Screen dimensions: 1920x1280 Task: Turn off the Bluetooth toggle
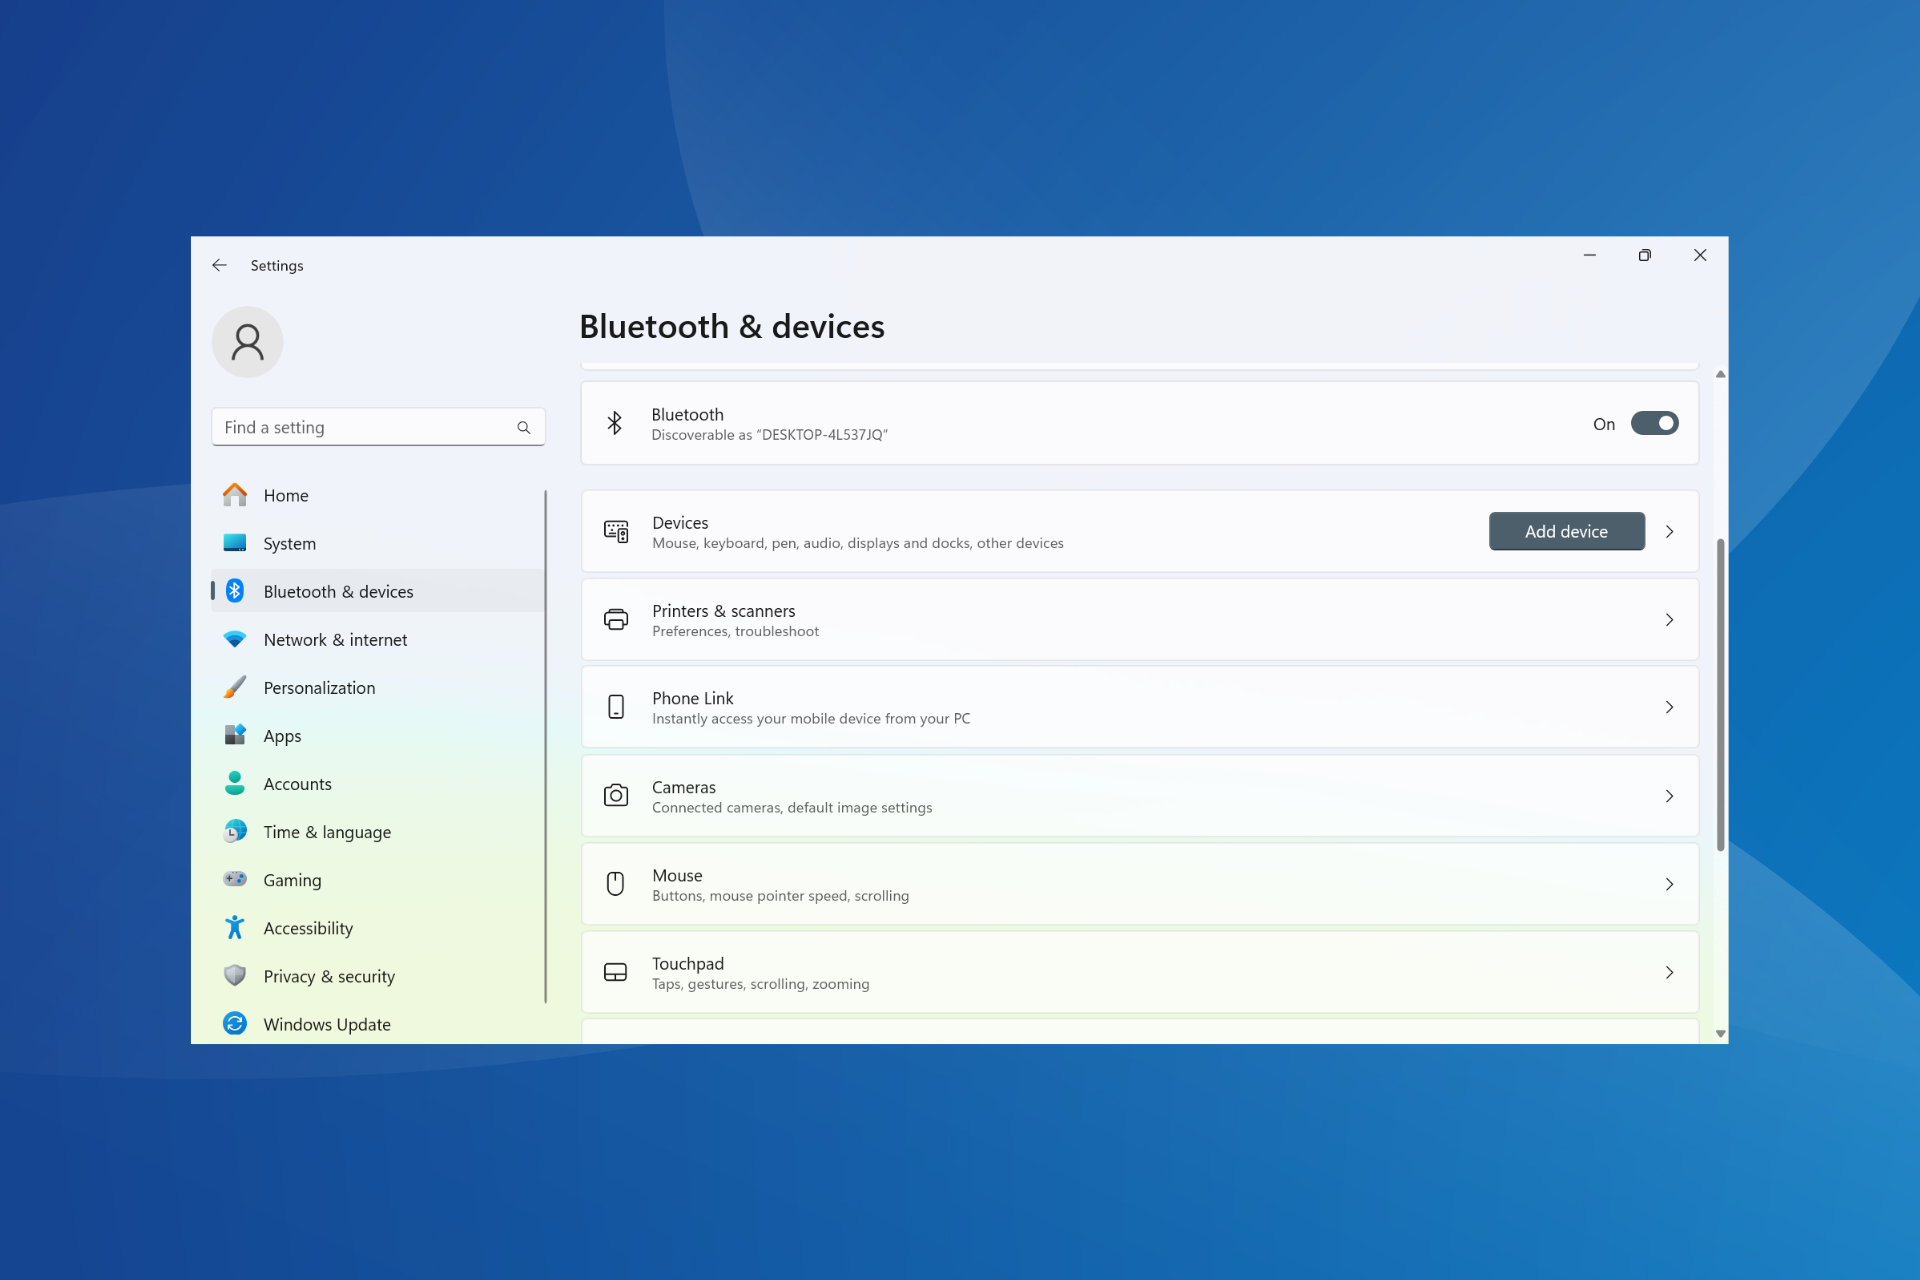(1654, 423)
